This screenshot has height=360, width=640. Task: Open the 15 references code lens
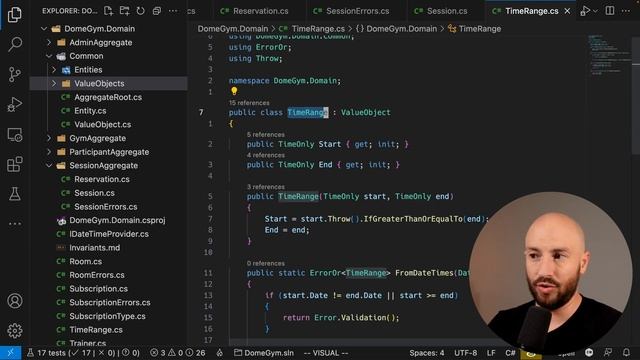(x=249, y=103)
